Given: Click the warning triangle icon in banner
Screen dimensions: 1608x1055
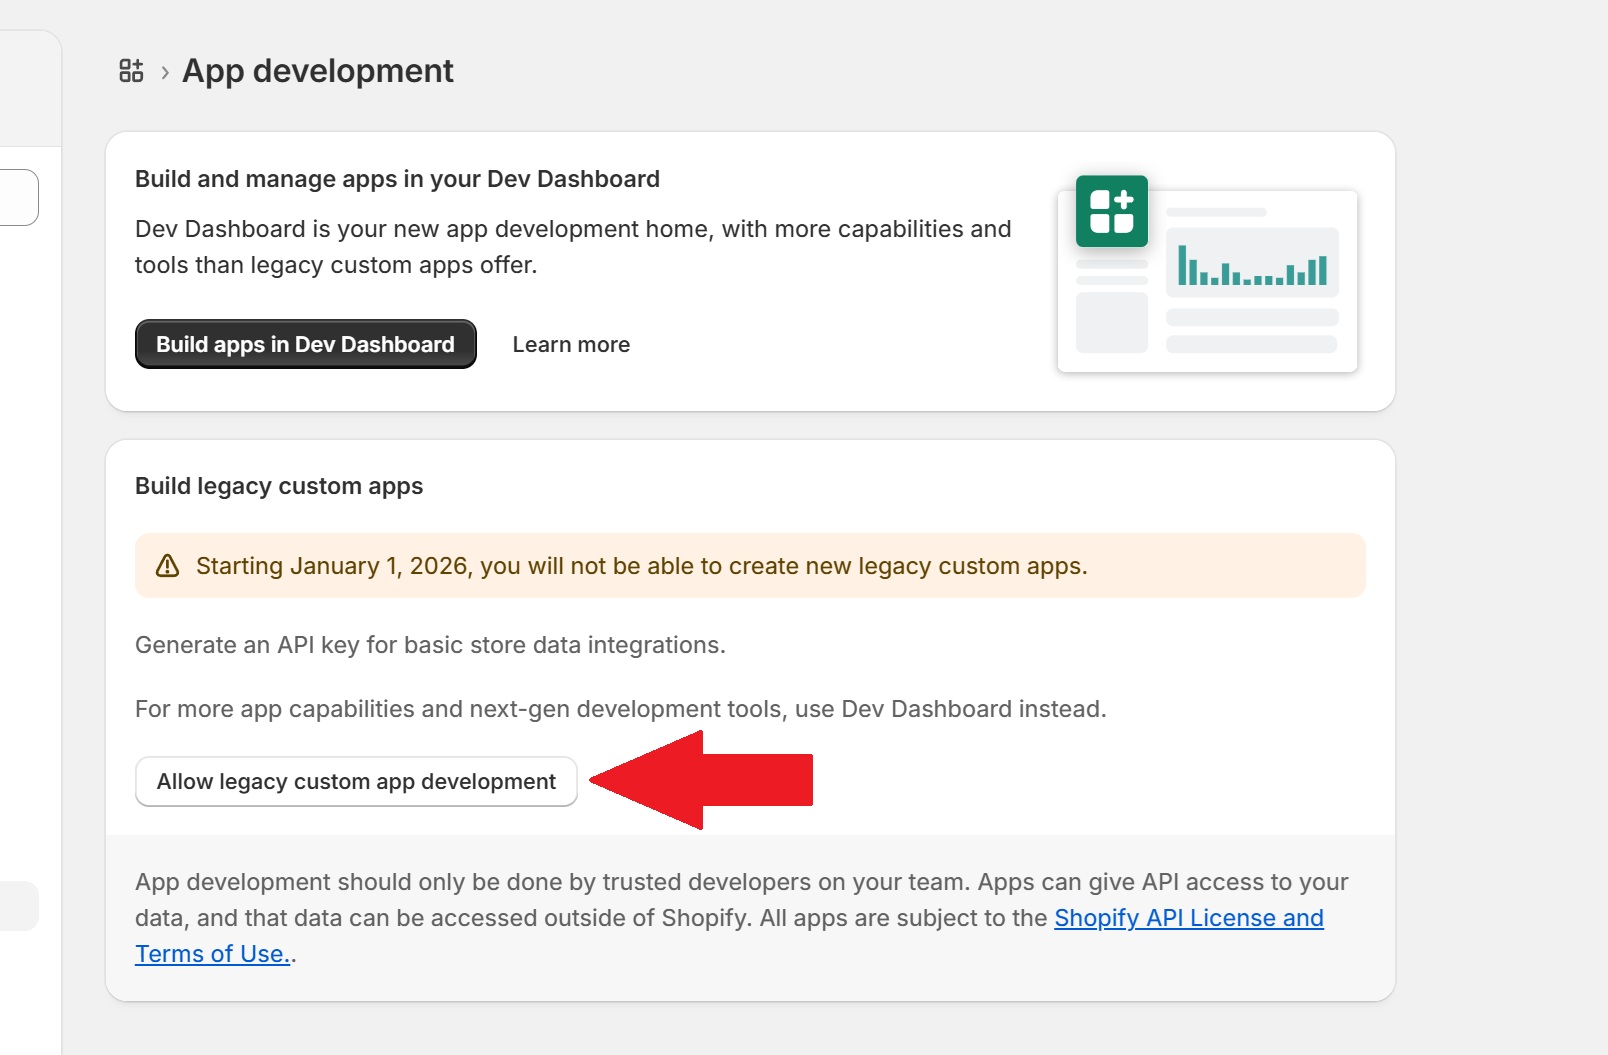Looking at the screenshot, I should 168,566.
